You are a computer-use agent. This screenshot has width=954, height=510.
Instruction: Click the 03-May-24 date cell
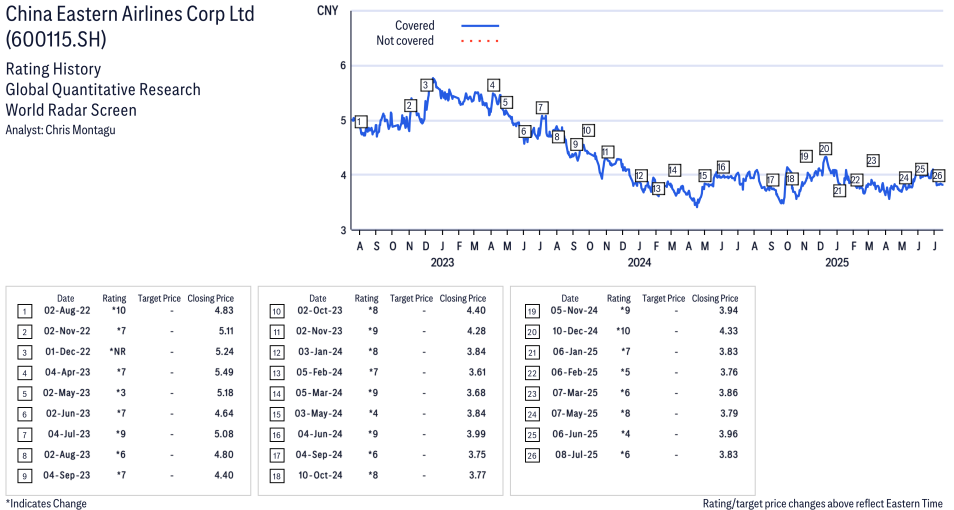pos(319,414)
